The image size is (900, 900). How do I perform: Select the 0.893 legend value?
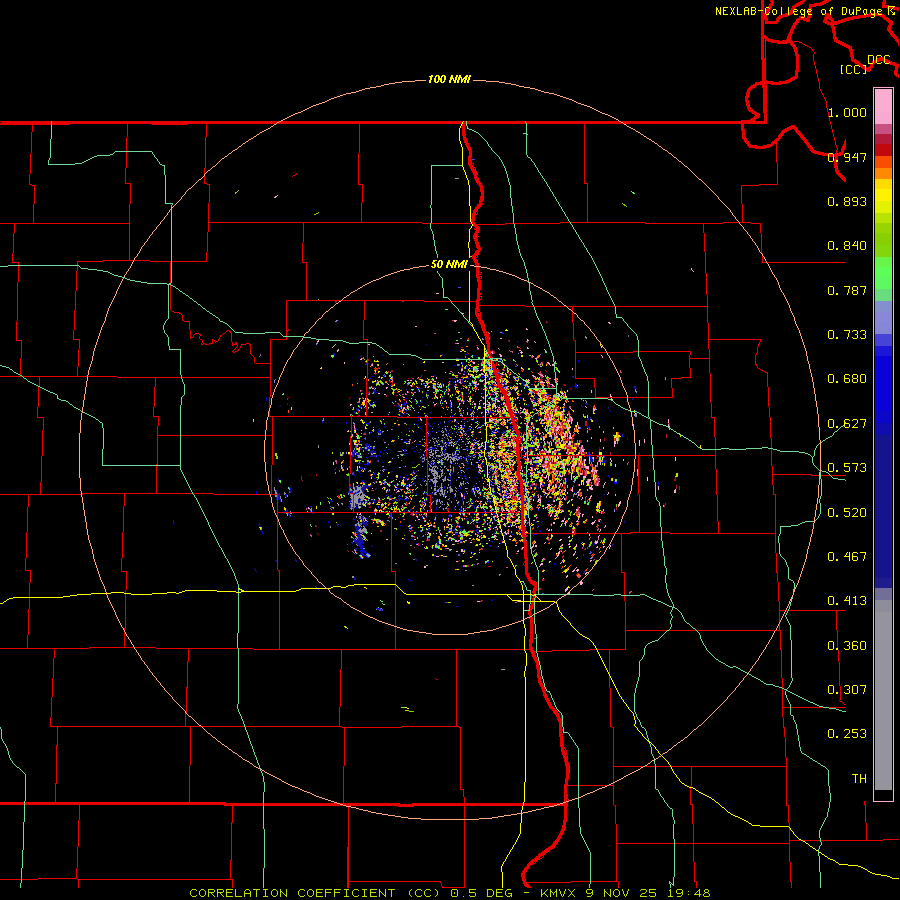[x=847, y=201]
